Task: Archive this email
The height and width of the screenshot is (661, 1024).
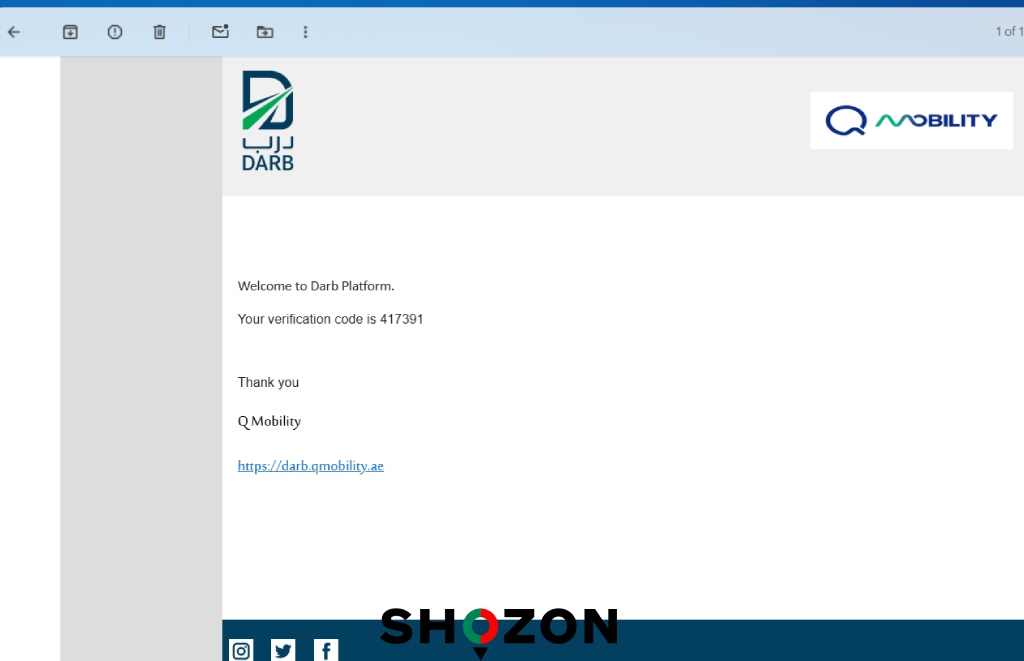Action: [x=70, y=32]
